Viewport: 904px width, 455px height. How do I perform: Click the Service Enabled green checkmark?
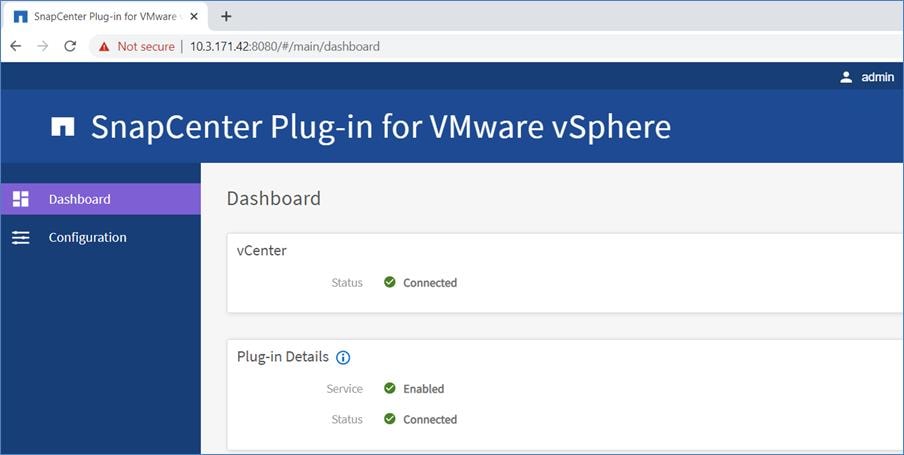point(390,388)
